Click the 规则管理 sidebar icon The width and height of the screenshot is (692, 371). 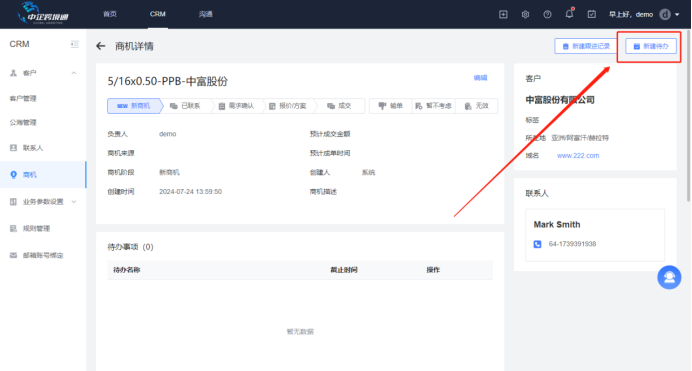13,229
